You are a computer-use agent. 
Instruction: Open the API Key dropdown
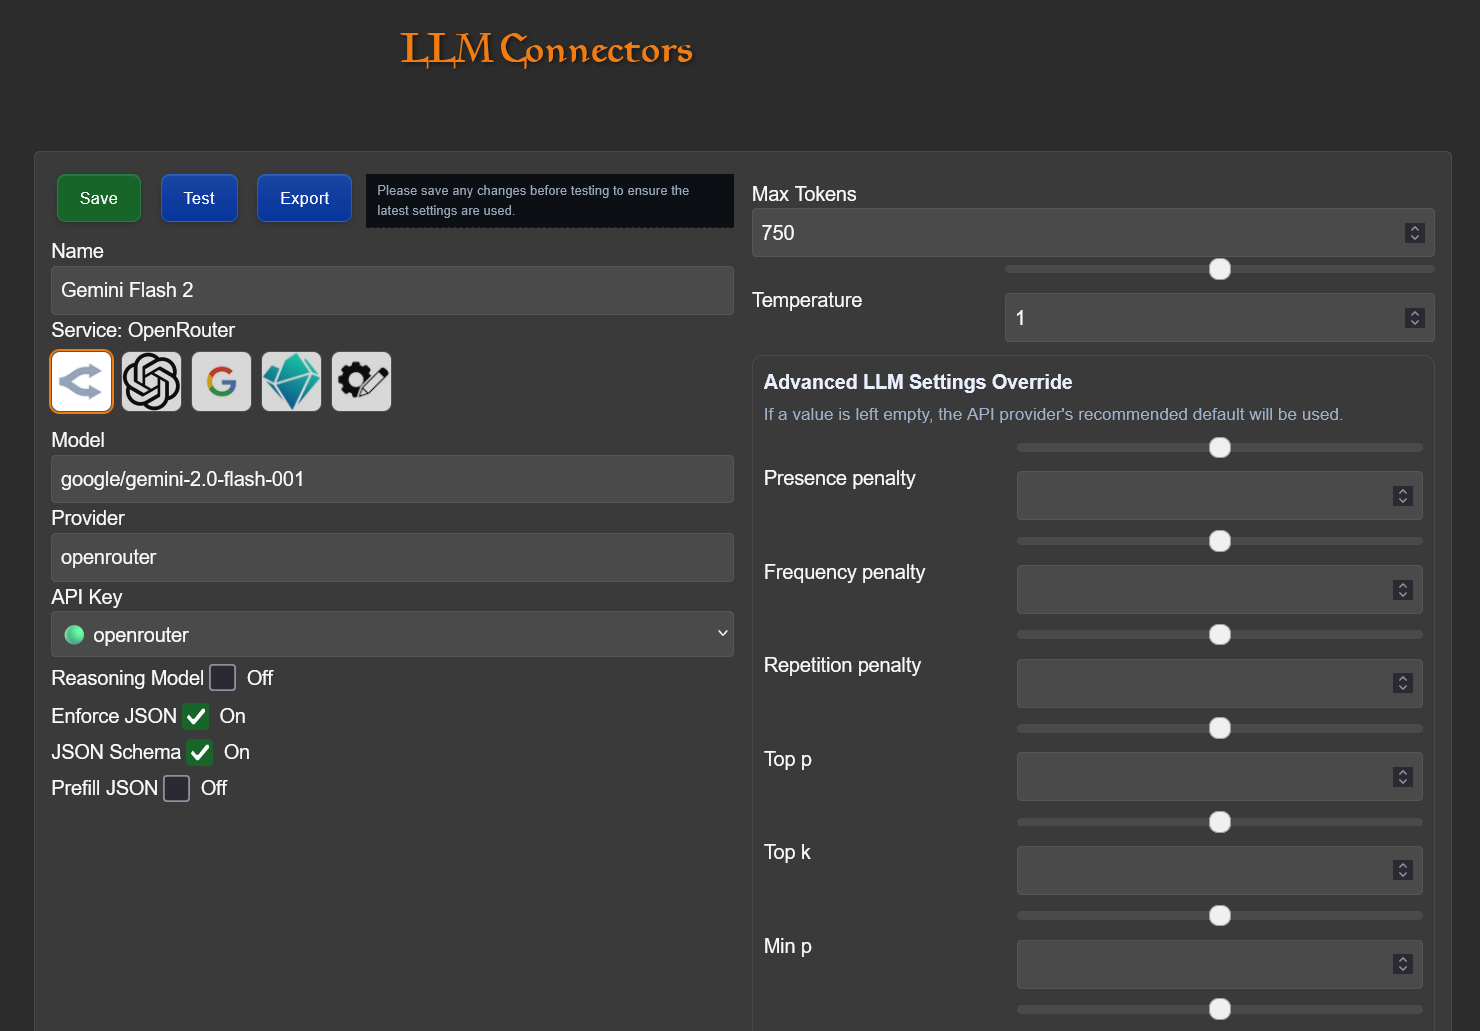(392, 634)
